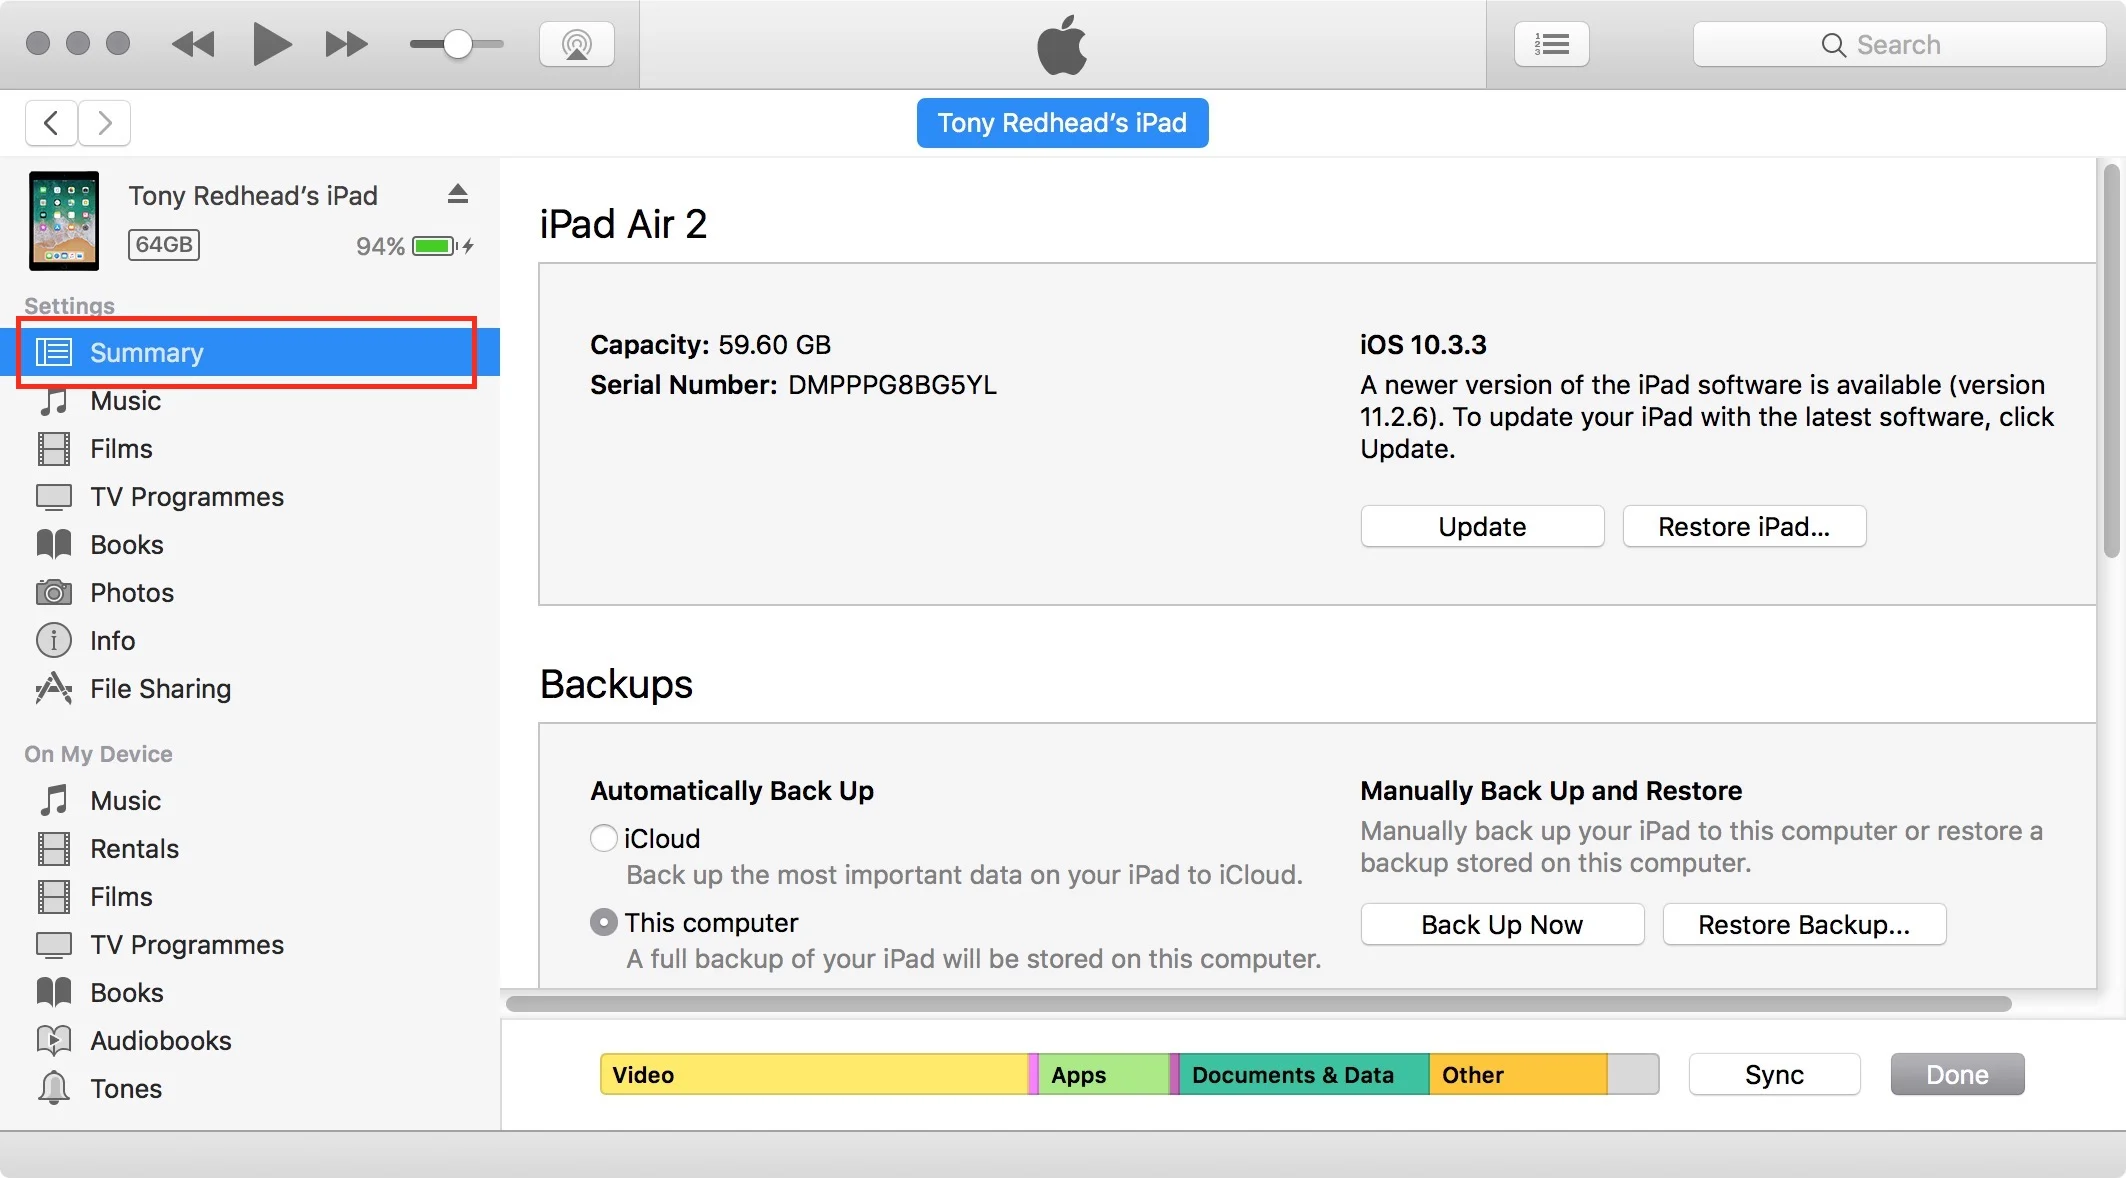The image size is (2126, 1178).
Task: Click the Sync button
Action: pyautogui.click(x=1775, y=1075)
